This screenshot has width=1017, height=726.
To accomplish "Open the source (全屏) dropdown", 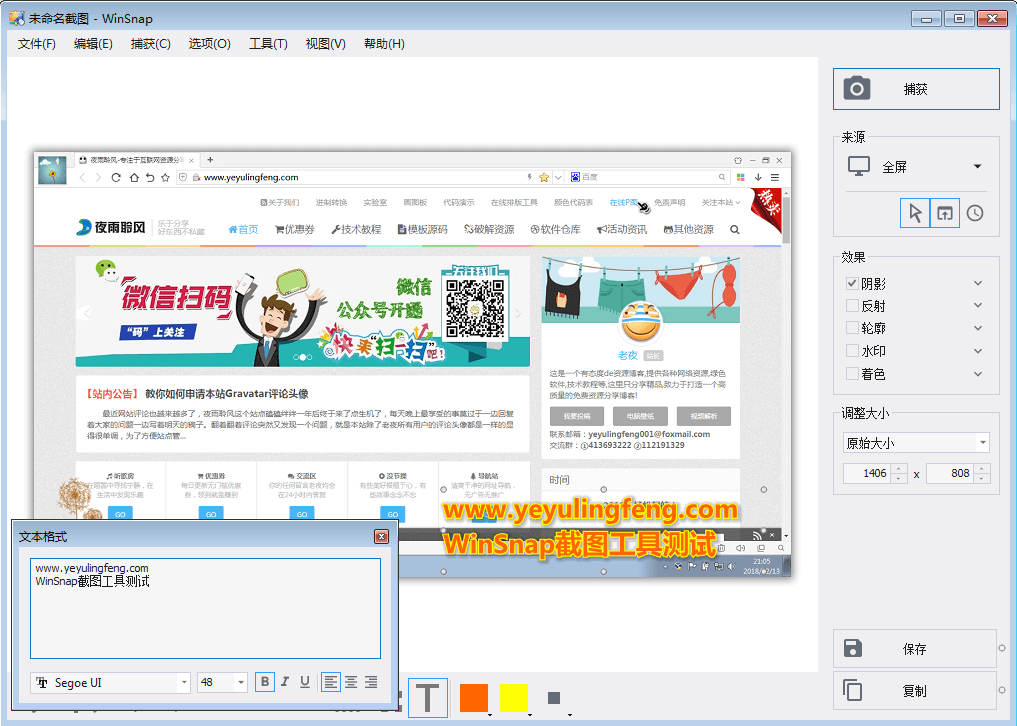I will (977, 167).
